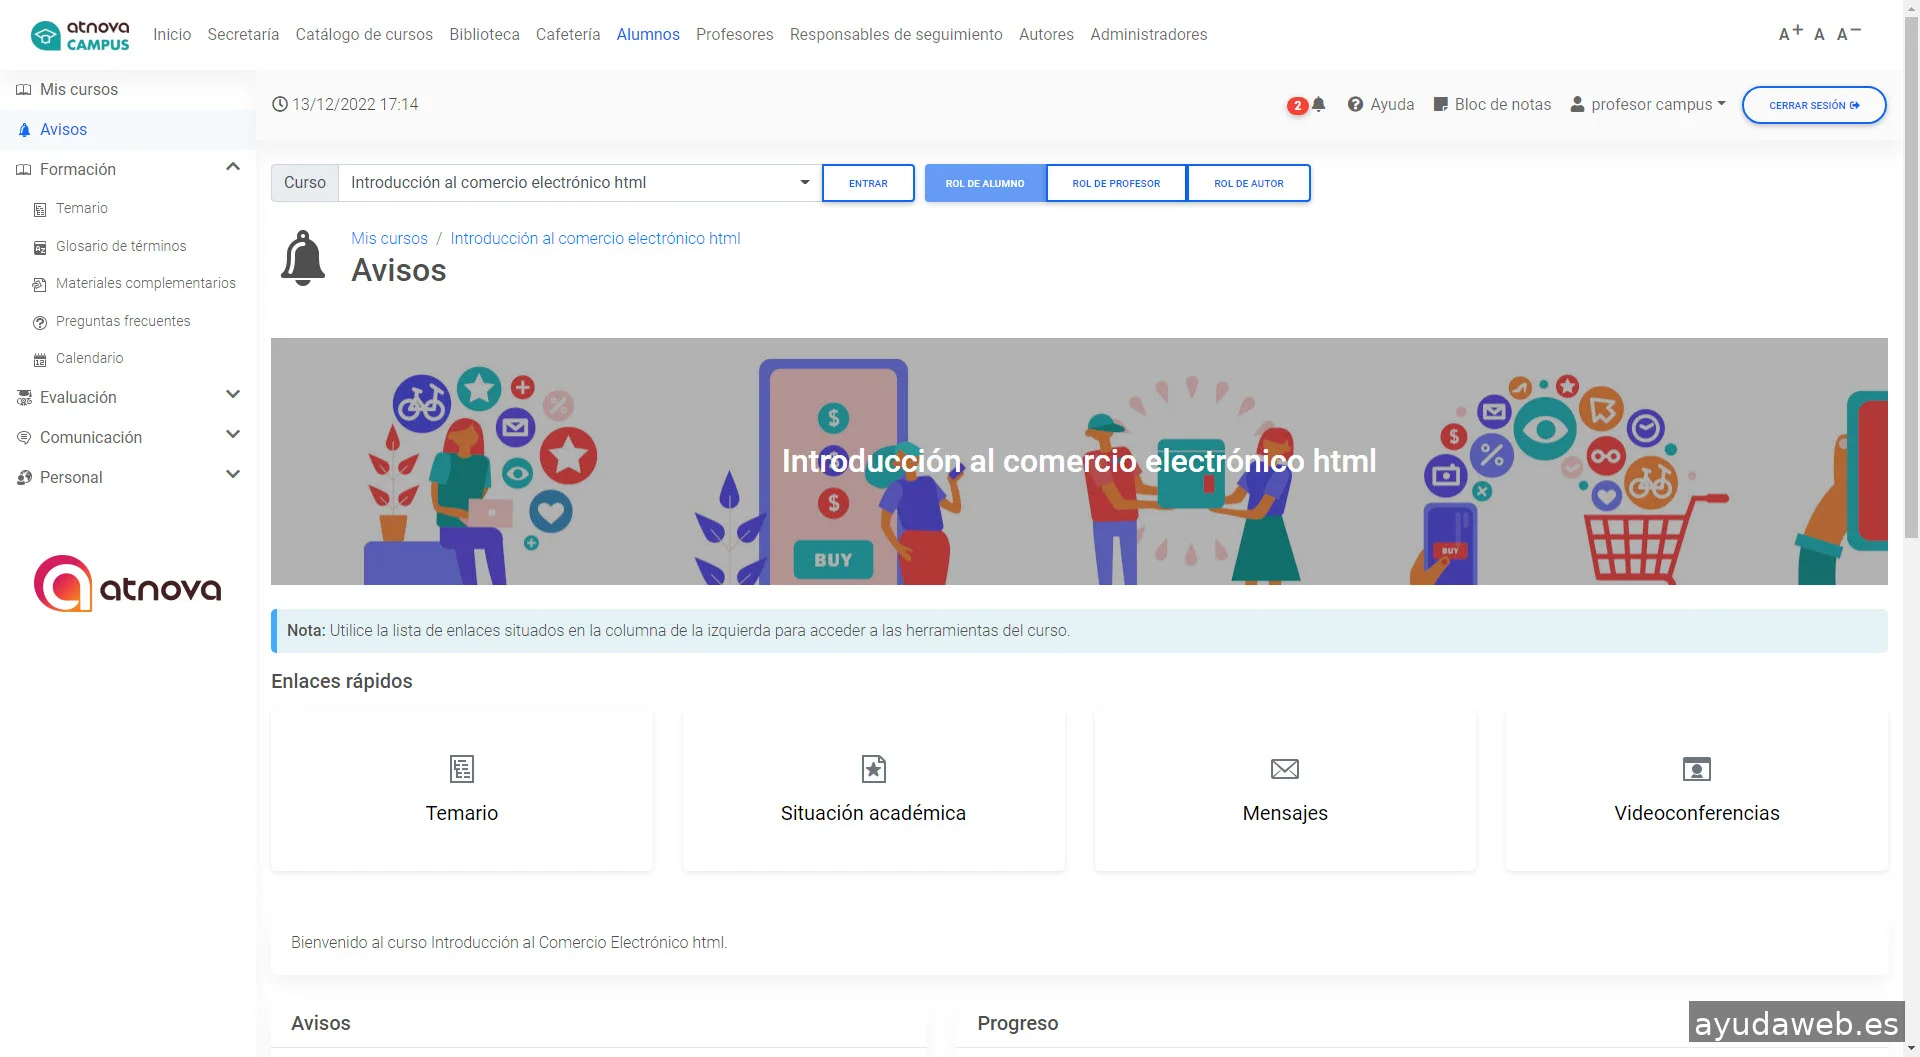Image resolution: width=1920 pixels, height=1057 pixels.
Task: Switch to Rol de Autor
Action: [1248, 184]
